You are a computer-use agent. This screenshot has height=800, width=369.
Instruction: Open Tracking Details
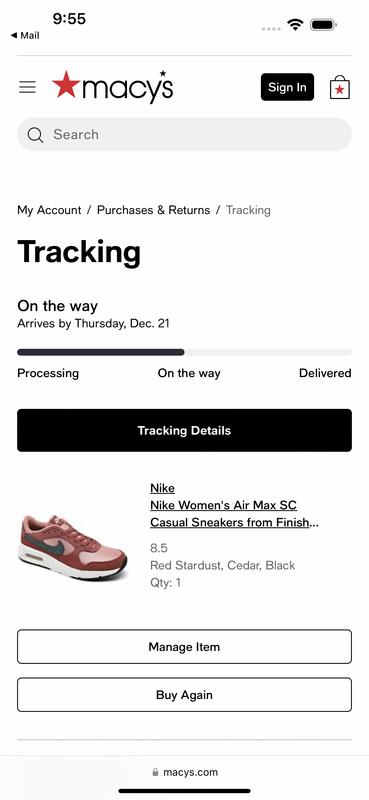tap(184, 430)
